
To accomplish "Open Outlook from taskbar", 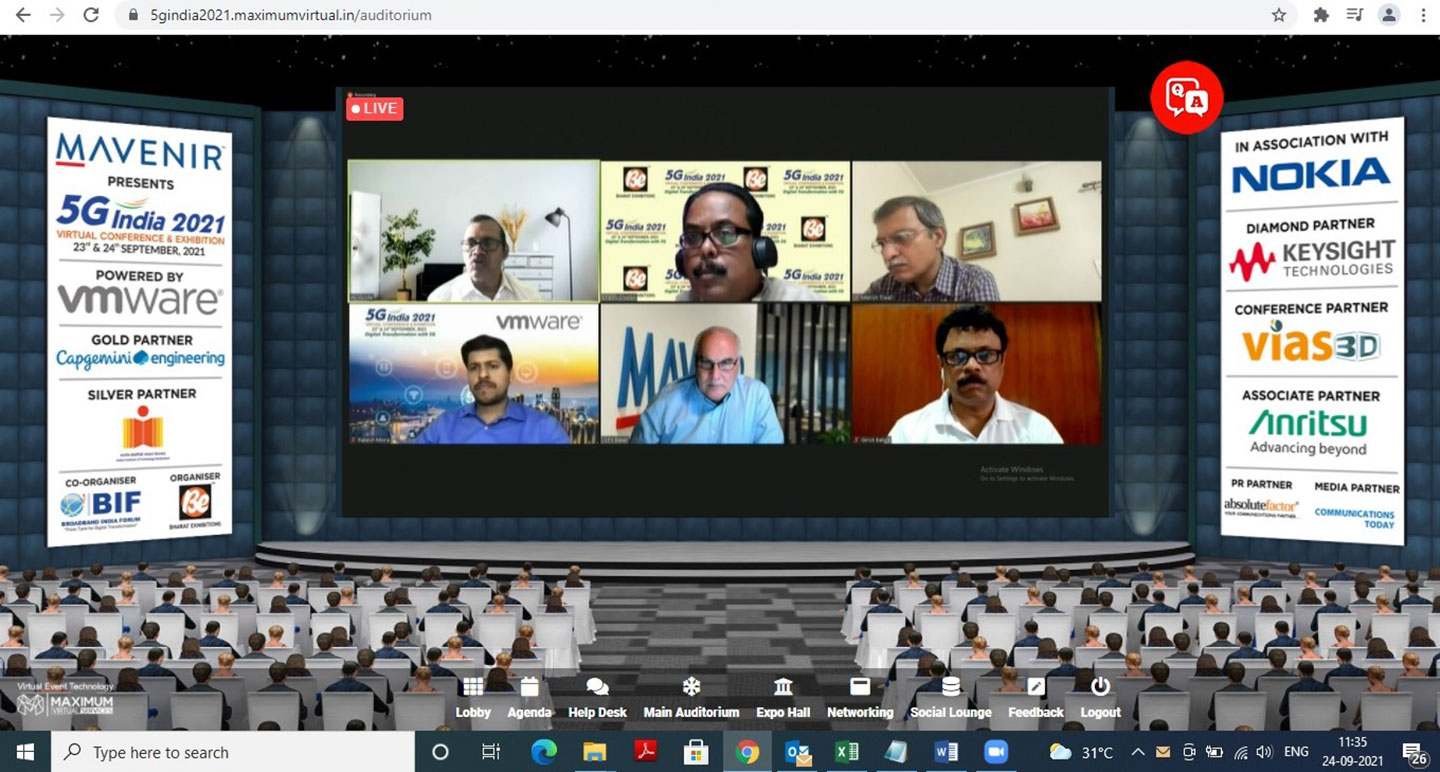I will [x=798, y=752].
